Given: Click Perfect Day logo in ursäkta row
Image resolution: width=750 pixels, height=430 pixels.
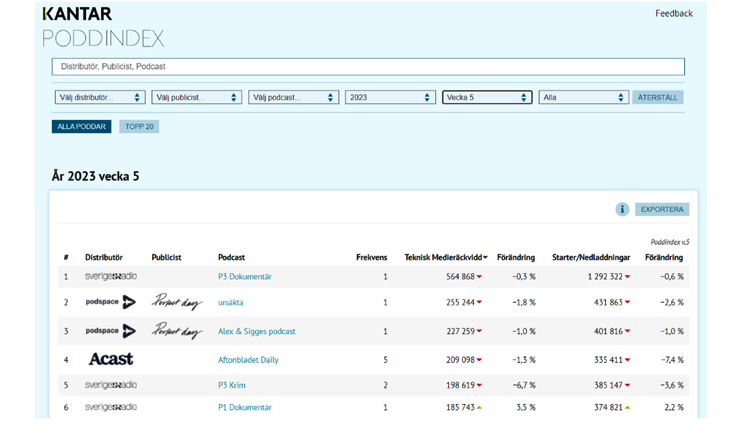Looking at the screenshot, I should tap(177, 302).
